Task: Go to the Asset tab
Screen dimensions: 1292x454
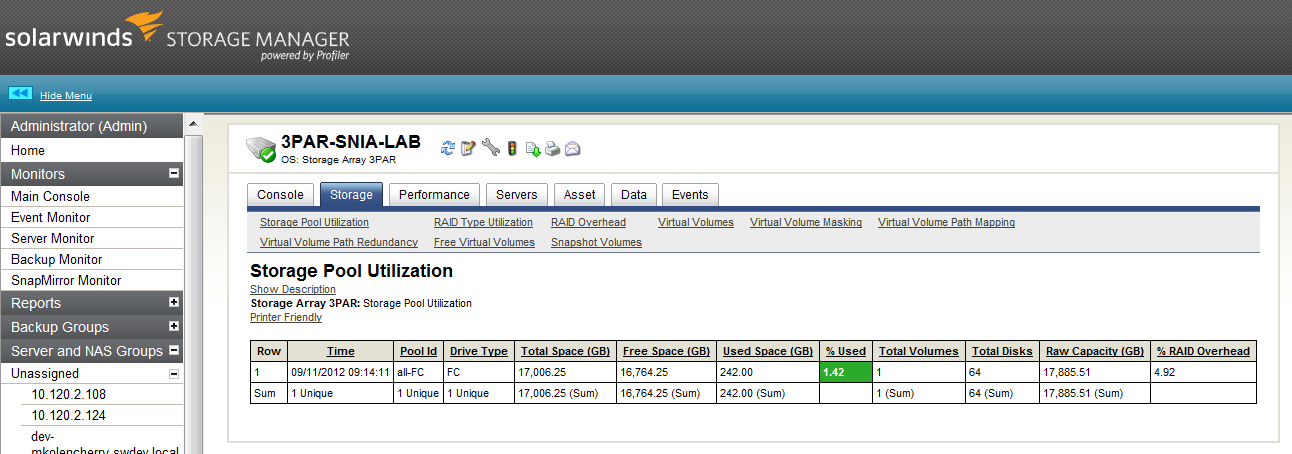Action: tap(579, 195)
